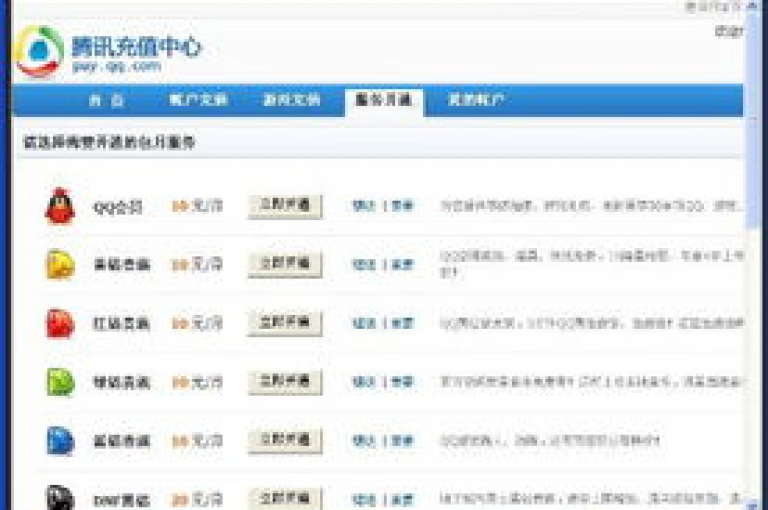Click the 10元/月 price of 黄钻贵族
Viewport: 768px width, 510px height.
(x=197, y=265)
